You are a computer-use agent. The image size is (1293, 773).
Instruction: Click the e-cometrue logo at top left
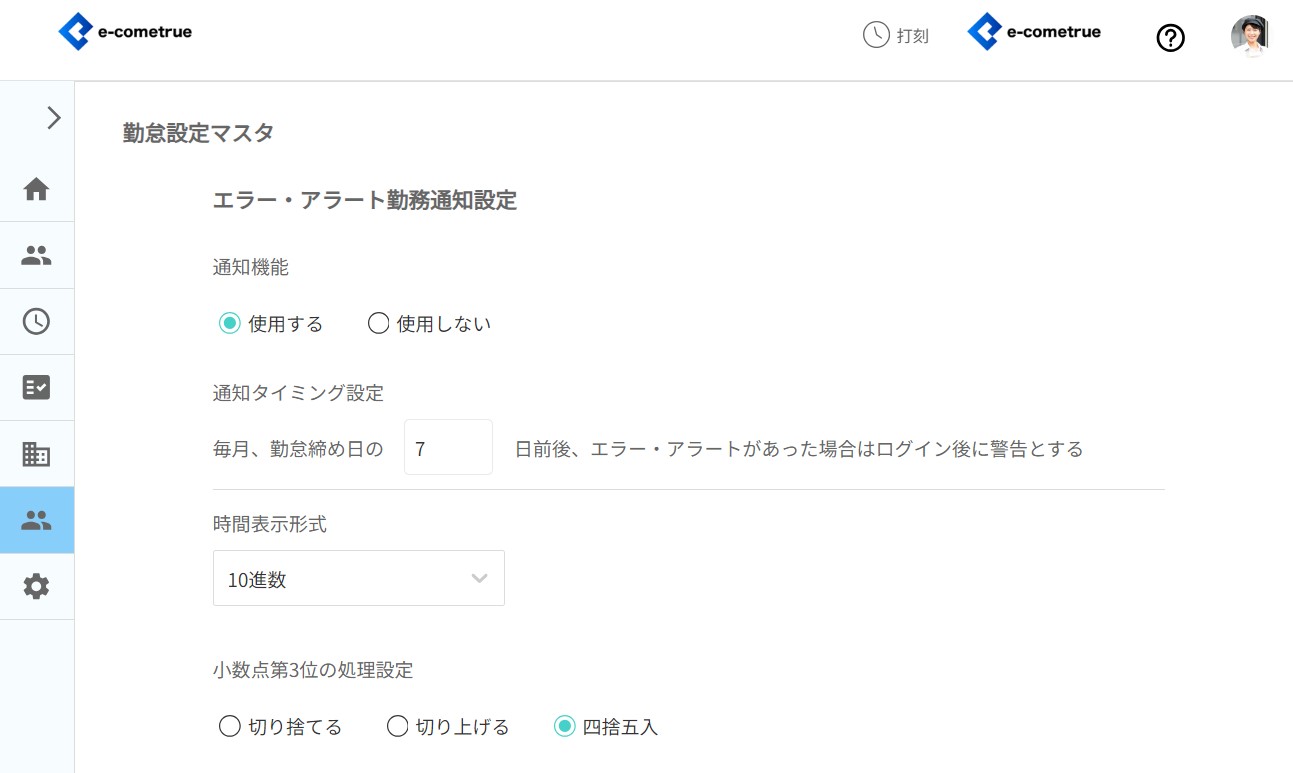pyautogui.click(x=126, y=32)
